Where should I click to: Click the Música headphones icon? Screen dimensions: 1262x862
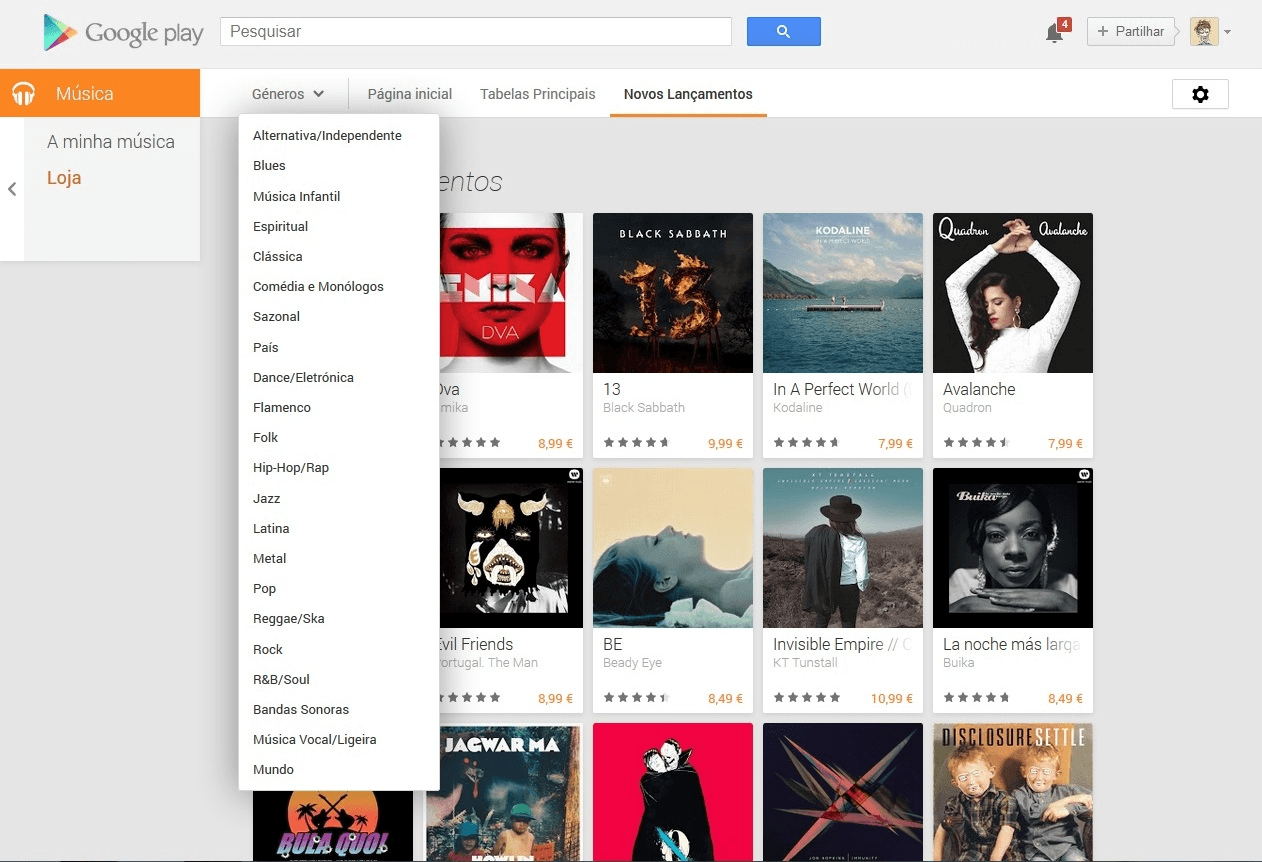(x=24, y=94)
